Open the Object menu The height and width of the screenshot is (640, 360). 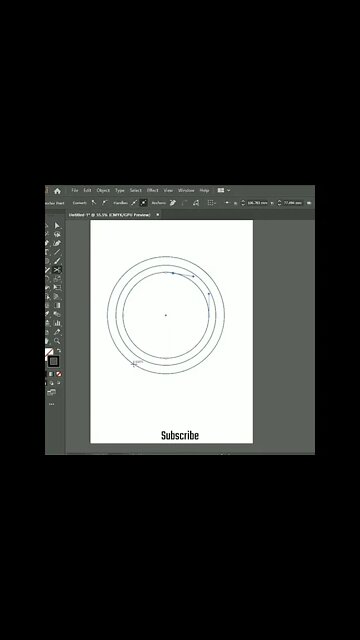(103, 190)
